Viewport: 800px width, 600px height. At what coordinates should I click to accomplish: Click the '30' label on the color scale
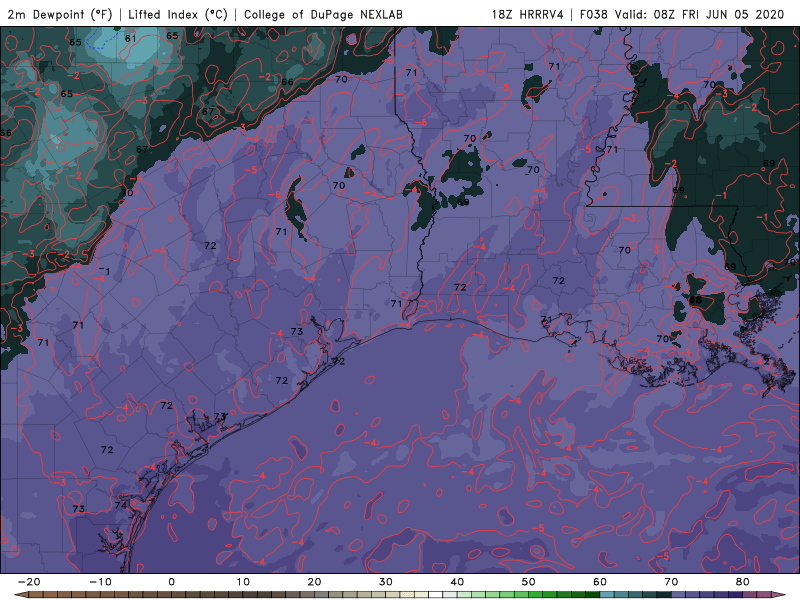tap(386, 582)
